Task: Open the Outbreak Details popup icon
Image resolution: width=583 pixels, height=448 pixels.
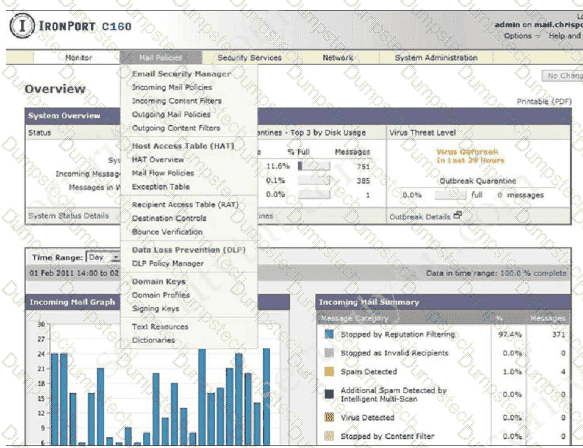Action: pyautogui.click(x=458, y=215)
